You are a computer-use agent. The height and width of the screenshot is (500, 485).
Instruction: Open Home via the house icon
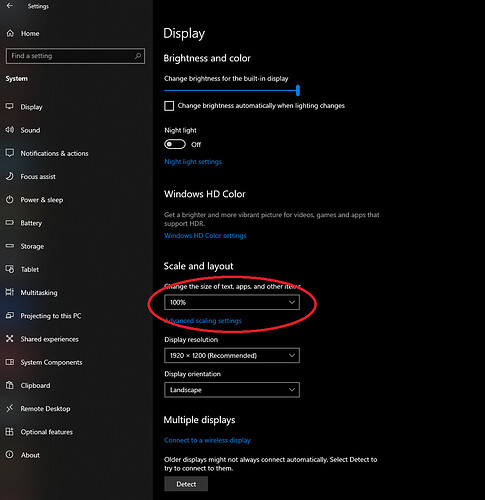pyautogui.click(x=10, y=33)
